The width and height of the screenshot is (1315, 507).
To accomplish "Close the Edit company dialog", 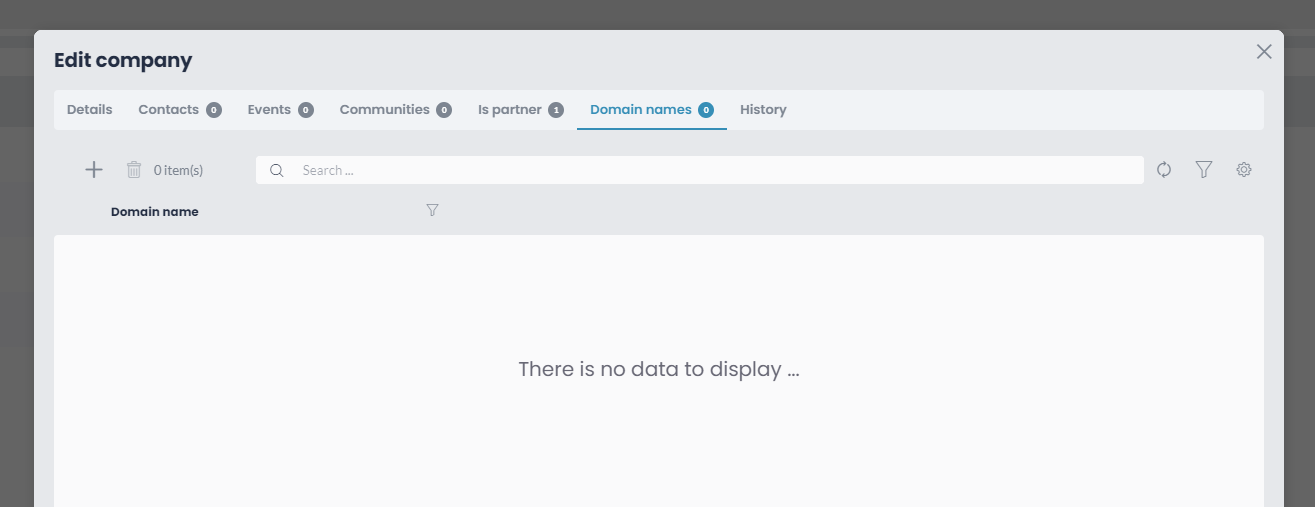I will [x=1264, y=52].
